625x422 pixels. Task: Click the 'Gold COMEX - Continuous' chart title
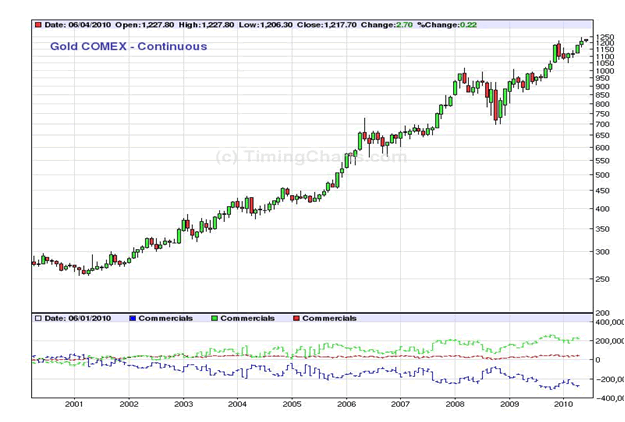tap(128, 46)
